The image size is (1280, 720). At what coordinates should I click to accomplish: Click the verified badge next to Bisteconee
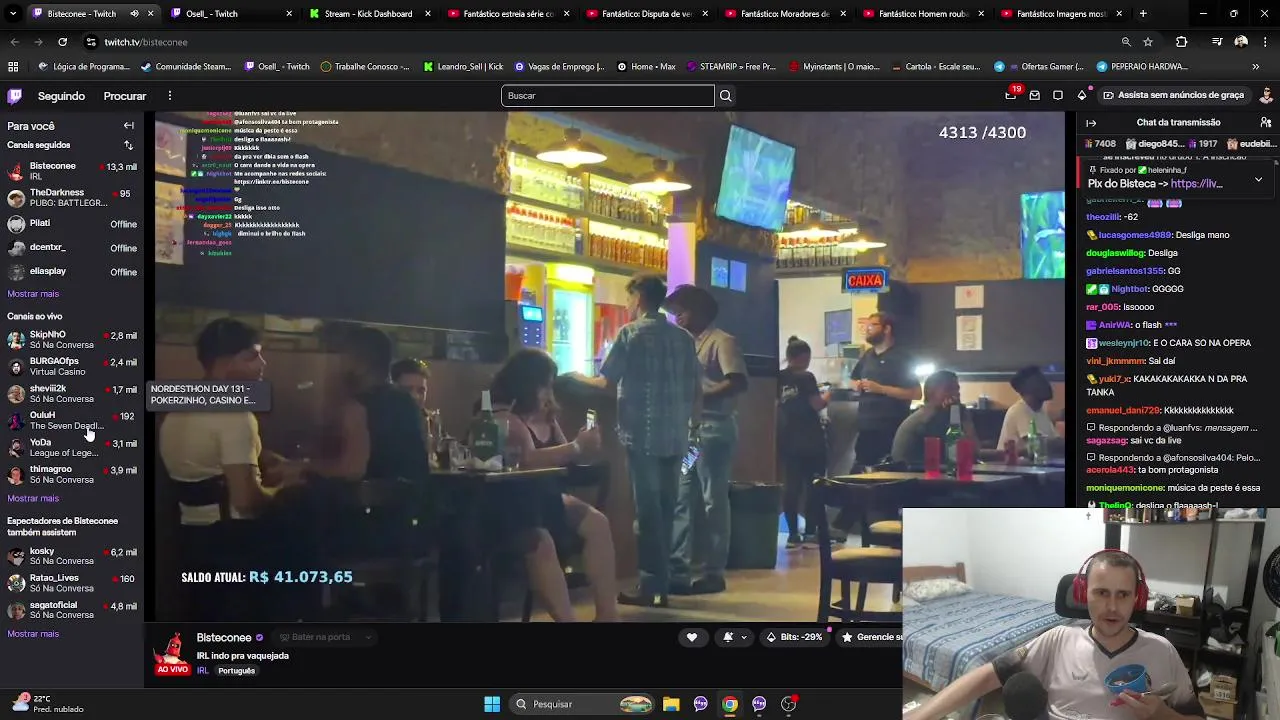pyautogui.click(x=260, y=638)
